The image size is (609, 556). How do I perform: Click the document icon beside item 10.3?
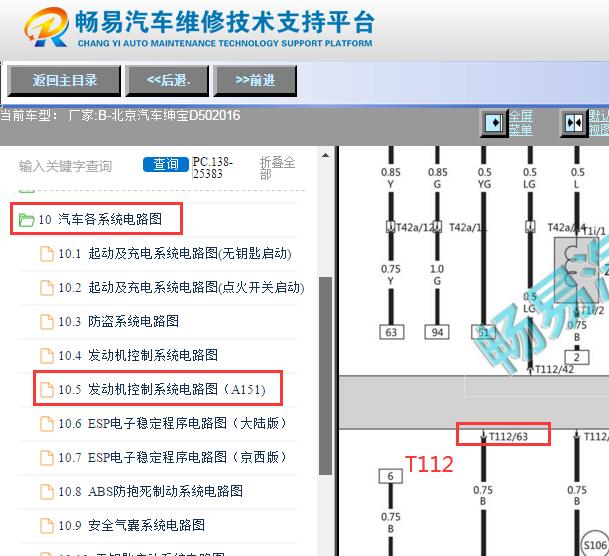click(x=47, y=322)
